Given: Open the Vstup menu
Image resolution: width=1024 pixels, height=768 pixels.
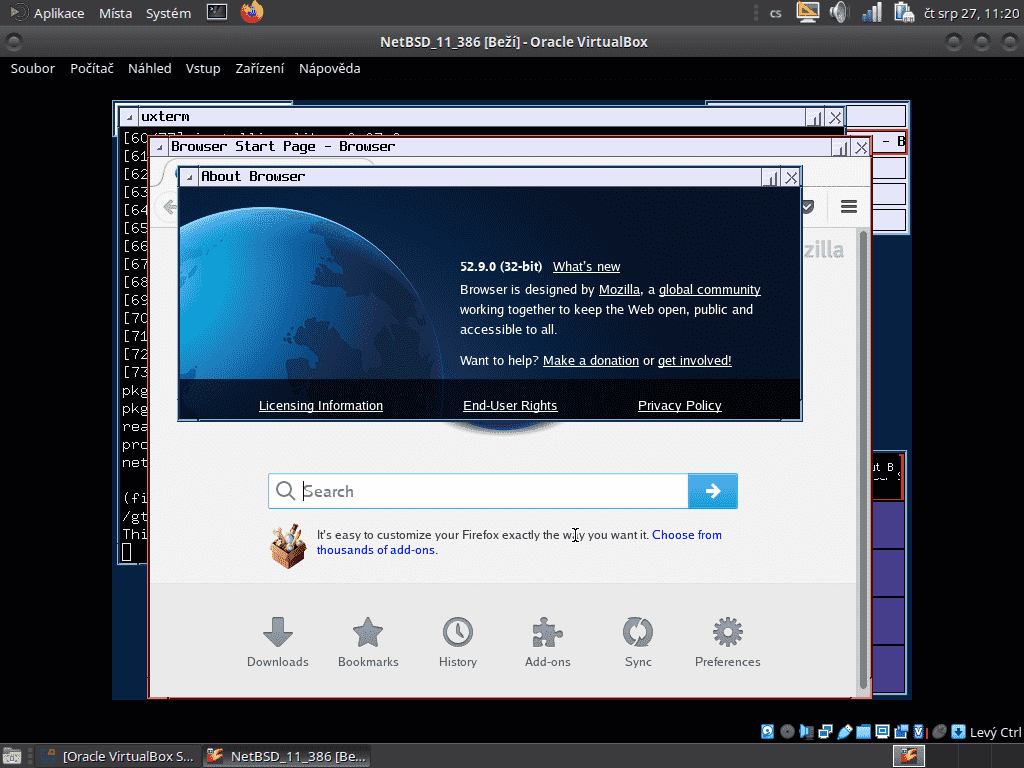Looking at the screenshot, I should point(203,69).
